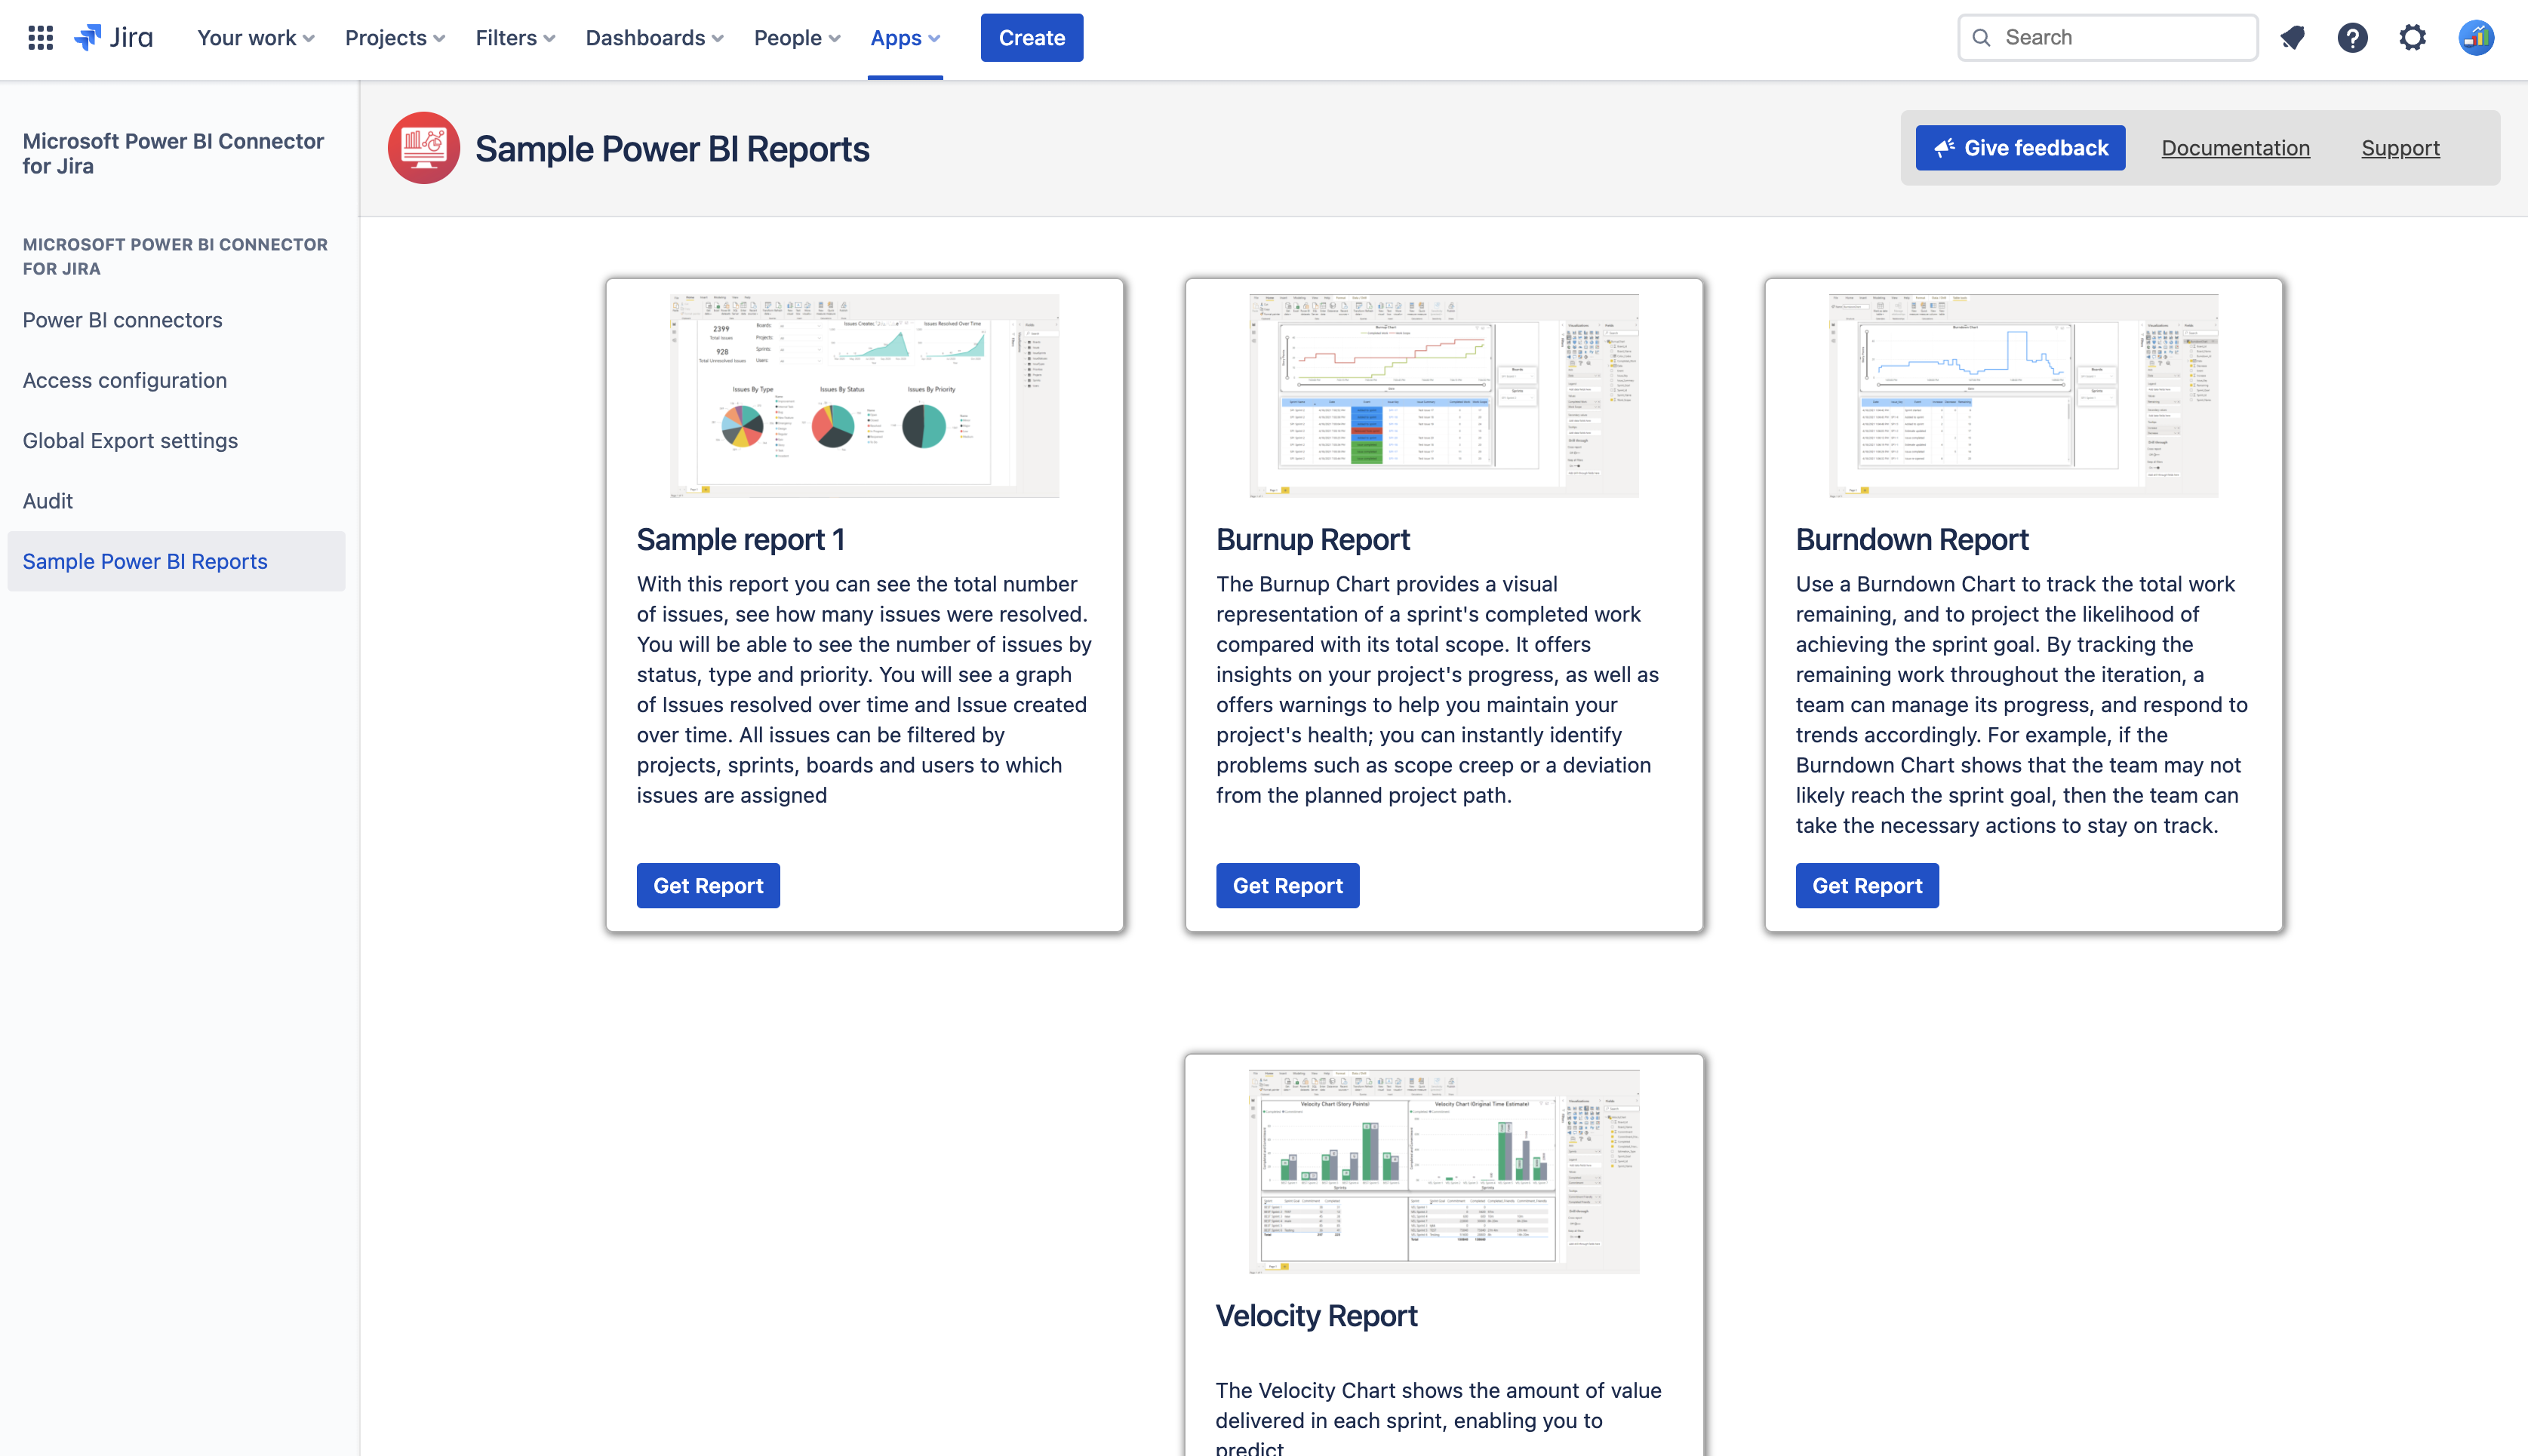Select the Audit sidebar item
The height and width of the screenshot is (1456, 2528).
tap(47, 500)
